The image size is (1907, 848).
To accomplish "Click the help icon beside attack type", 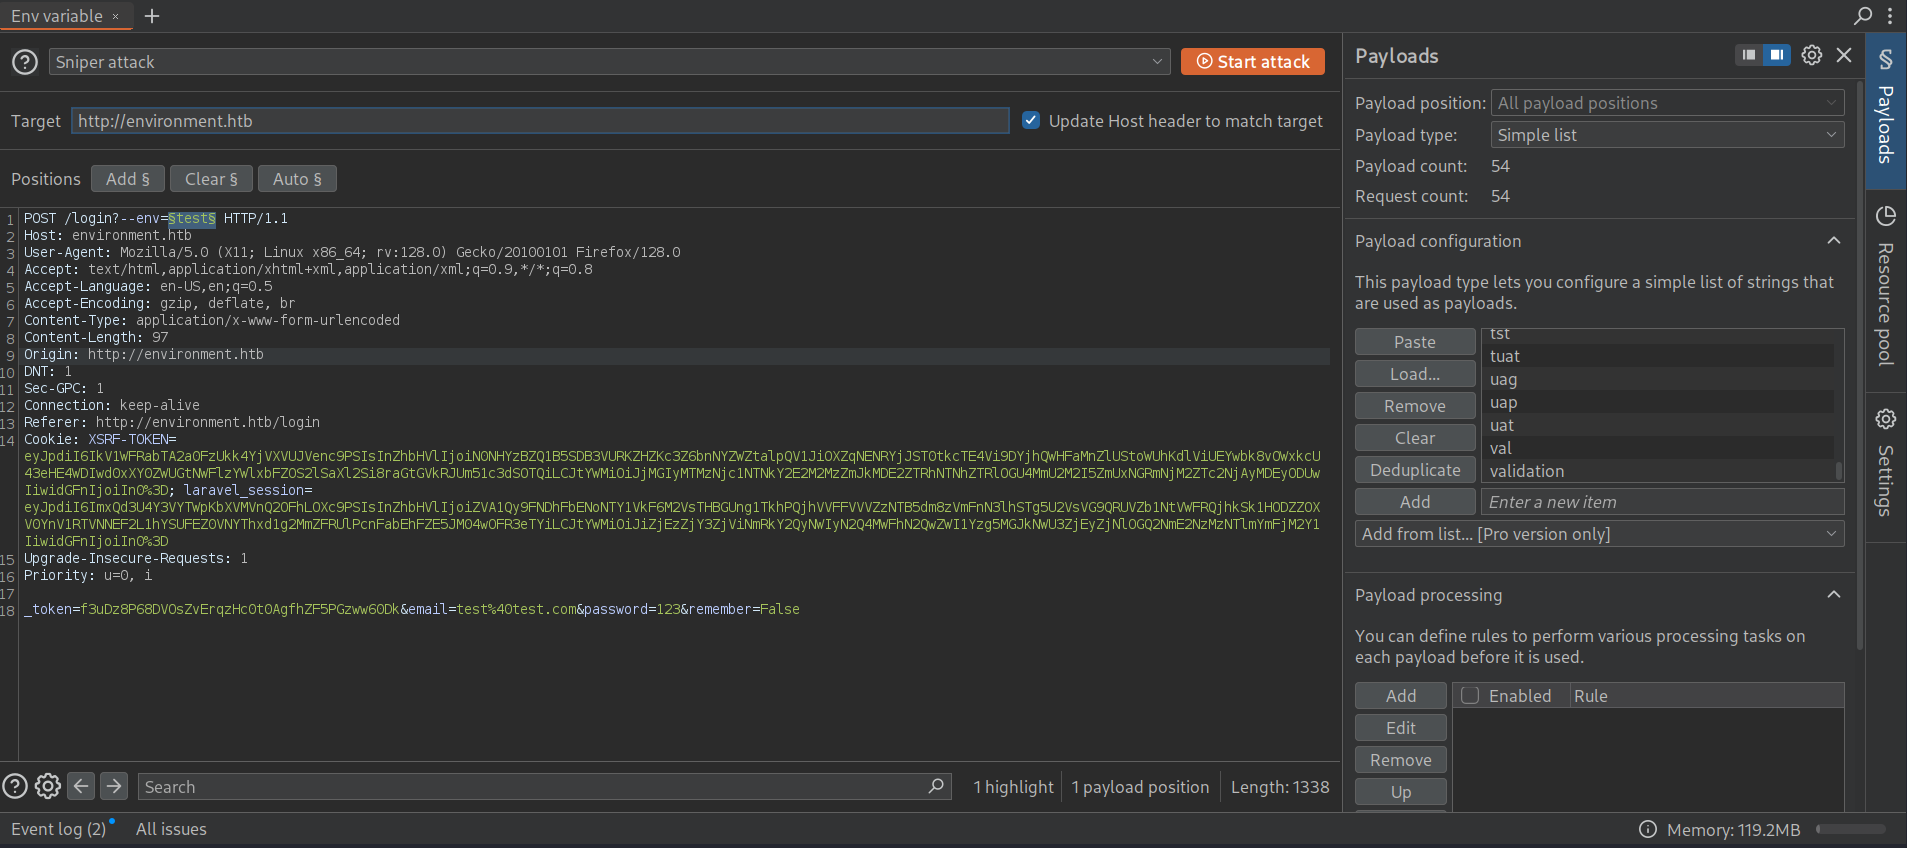I will (x=25, y=62).
